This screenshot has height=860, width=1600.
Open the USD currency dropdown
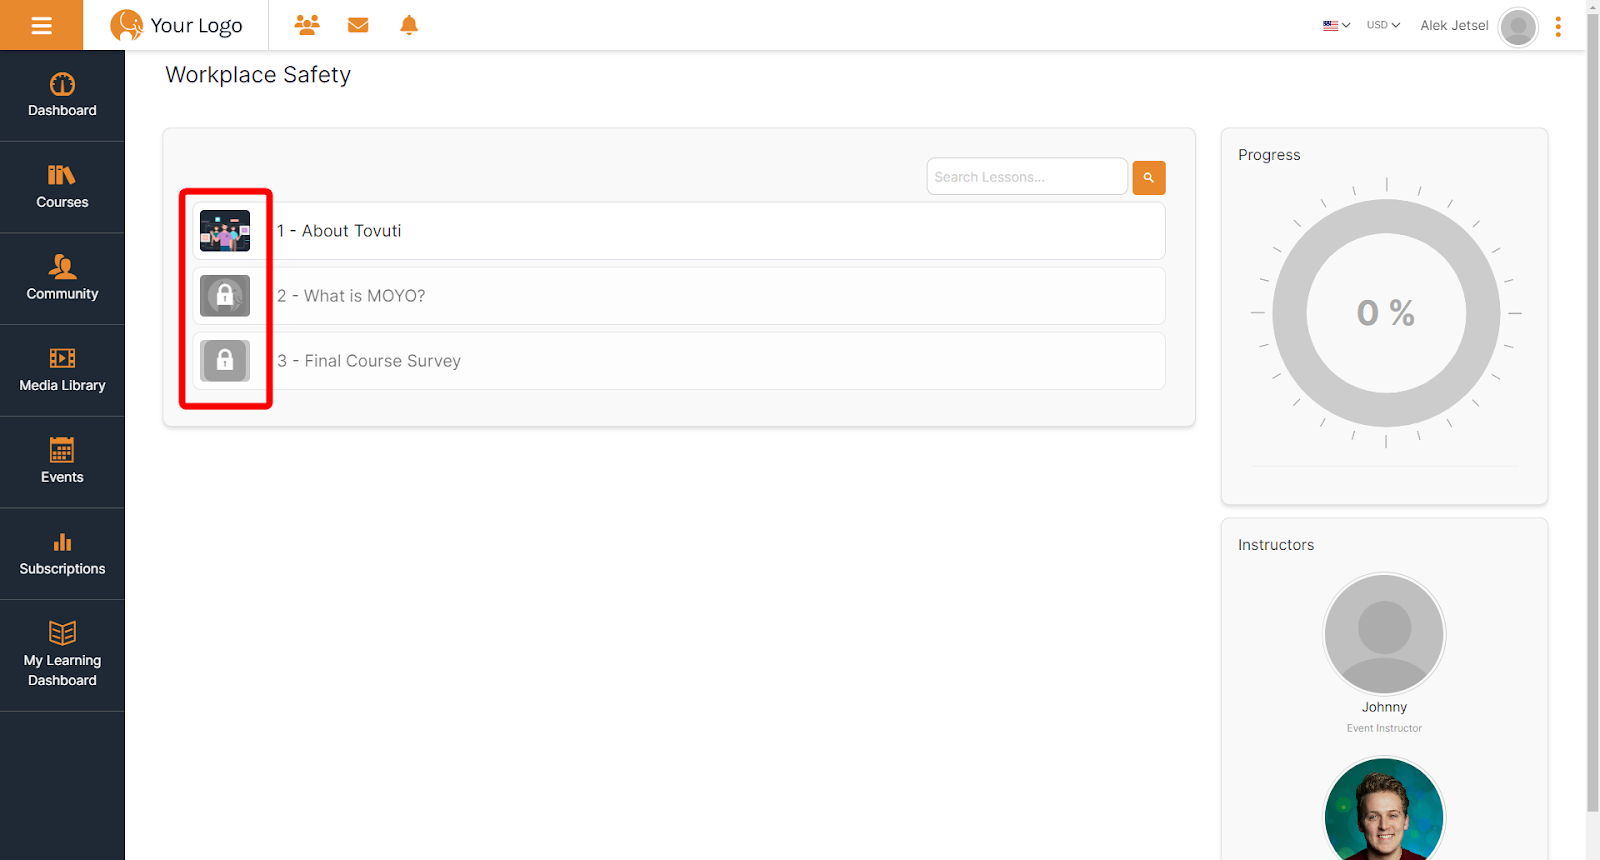pyautogui.click(x=1383, y=25)
